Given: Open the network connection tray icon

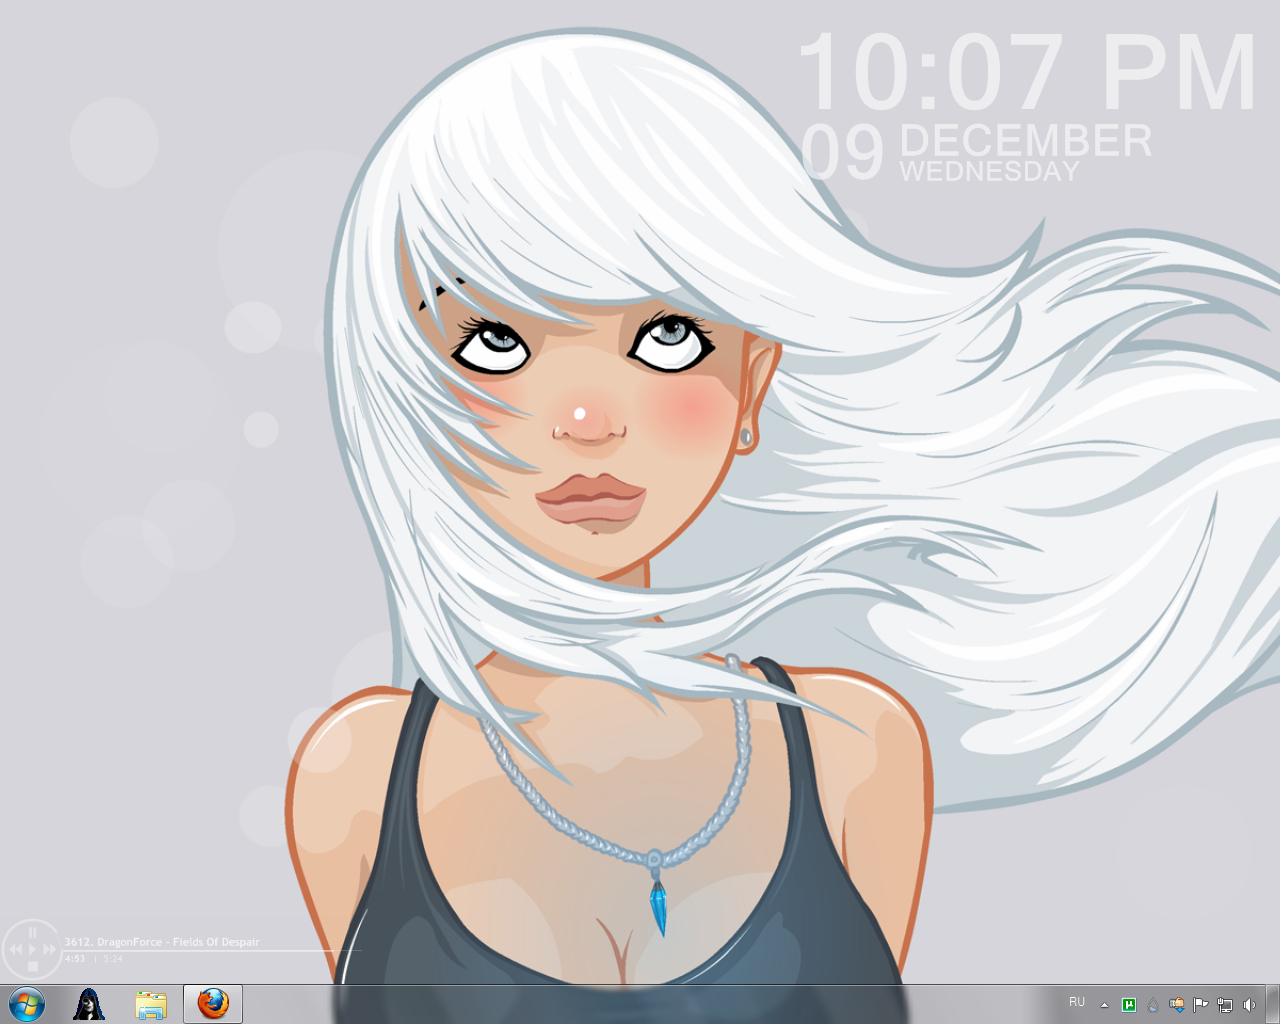Looking at the screenshot, I should pyautogui.click(x=1225, y=1005).
